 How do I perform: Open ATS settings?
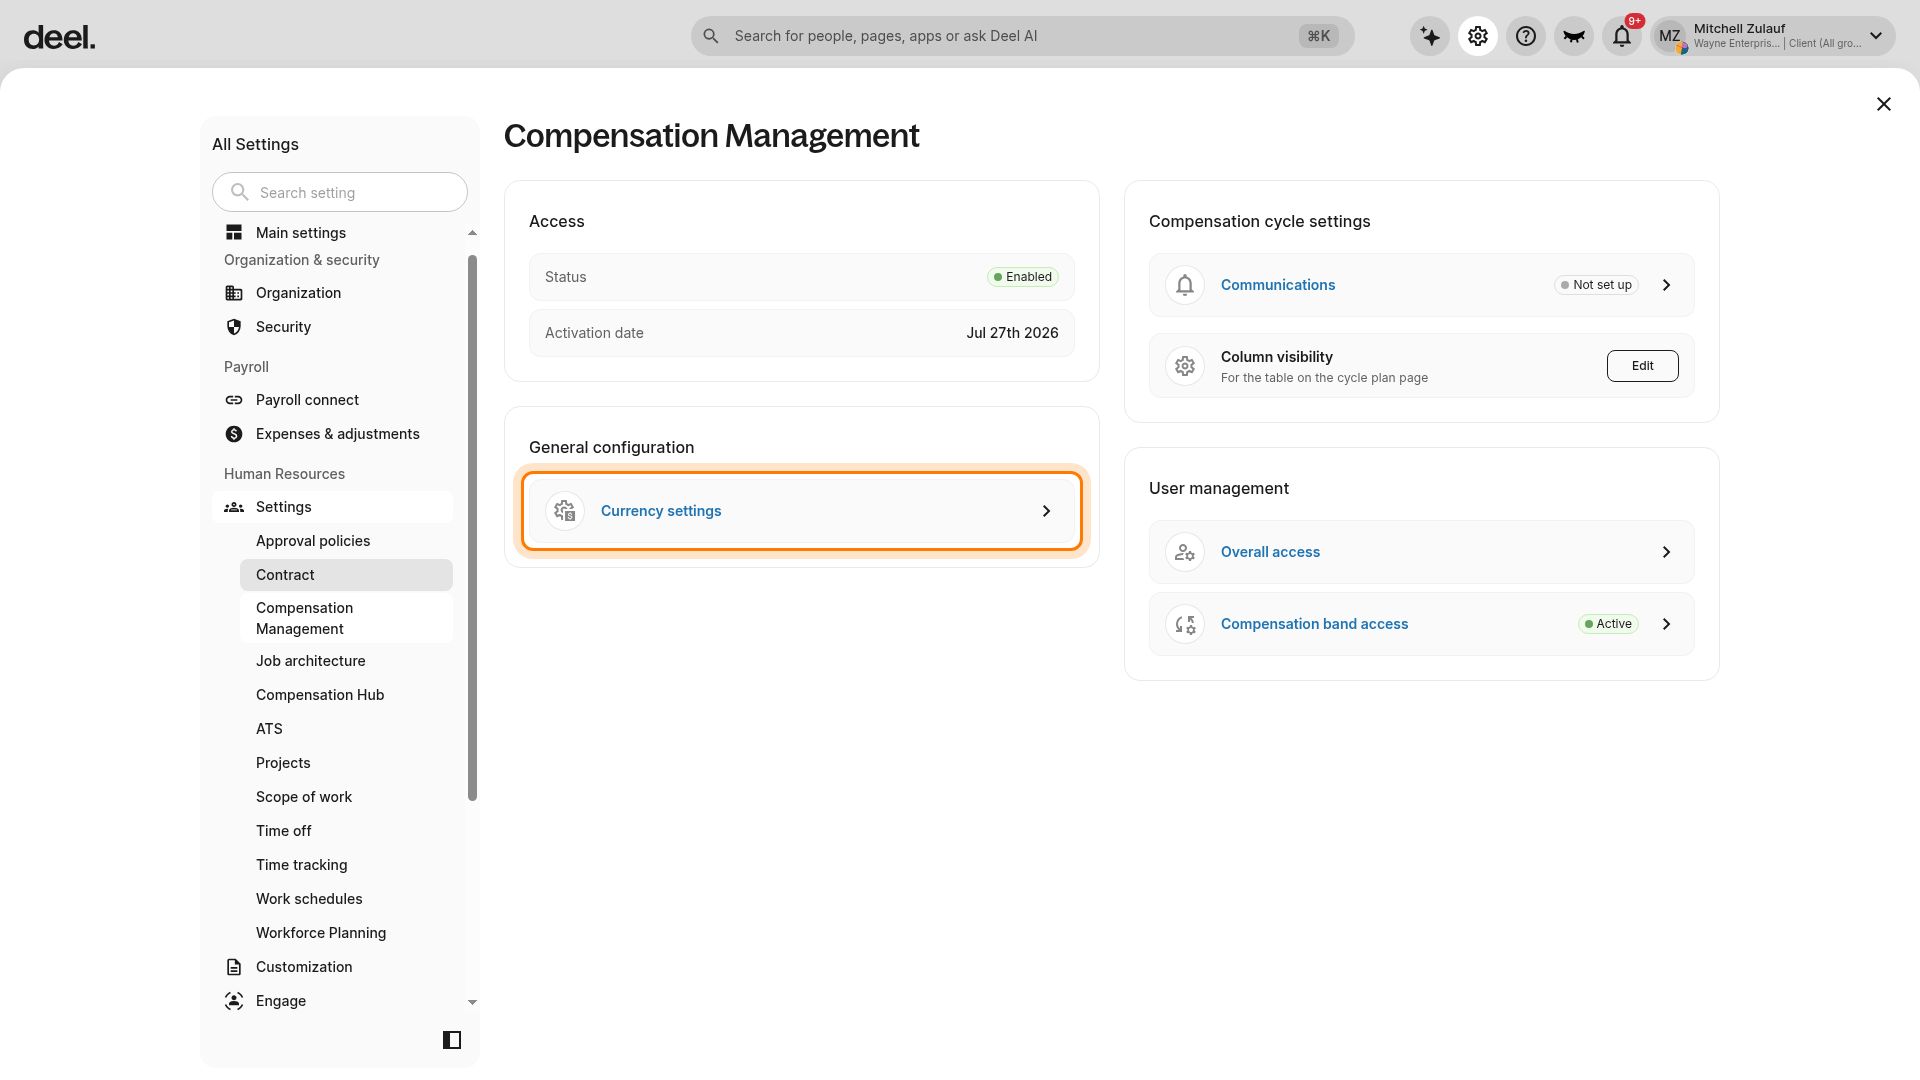(x=346, y=729)
